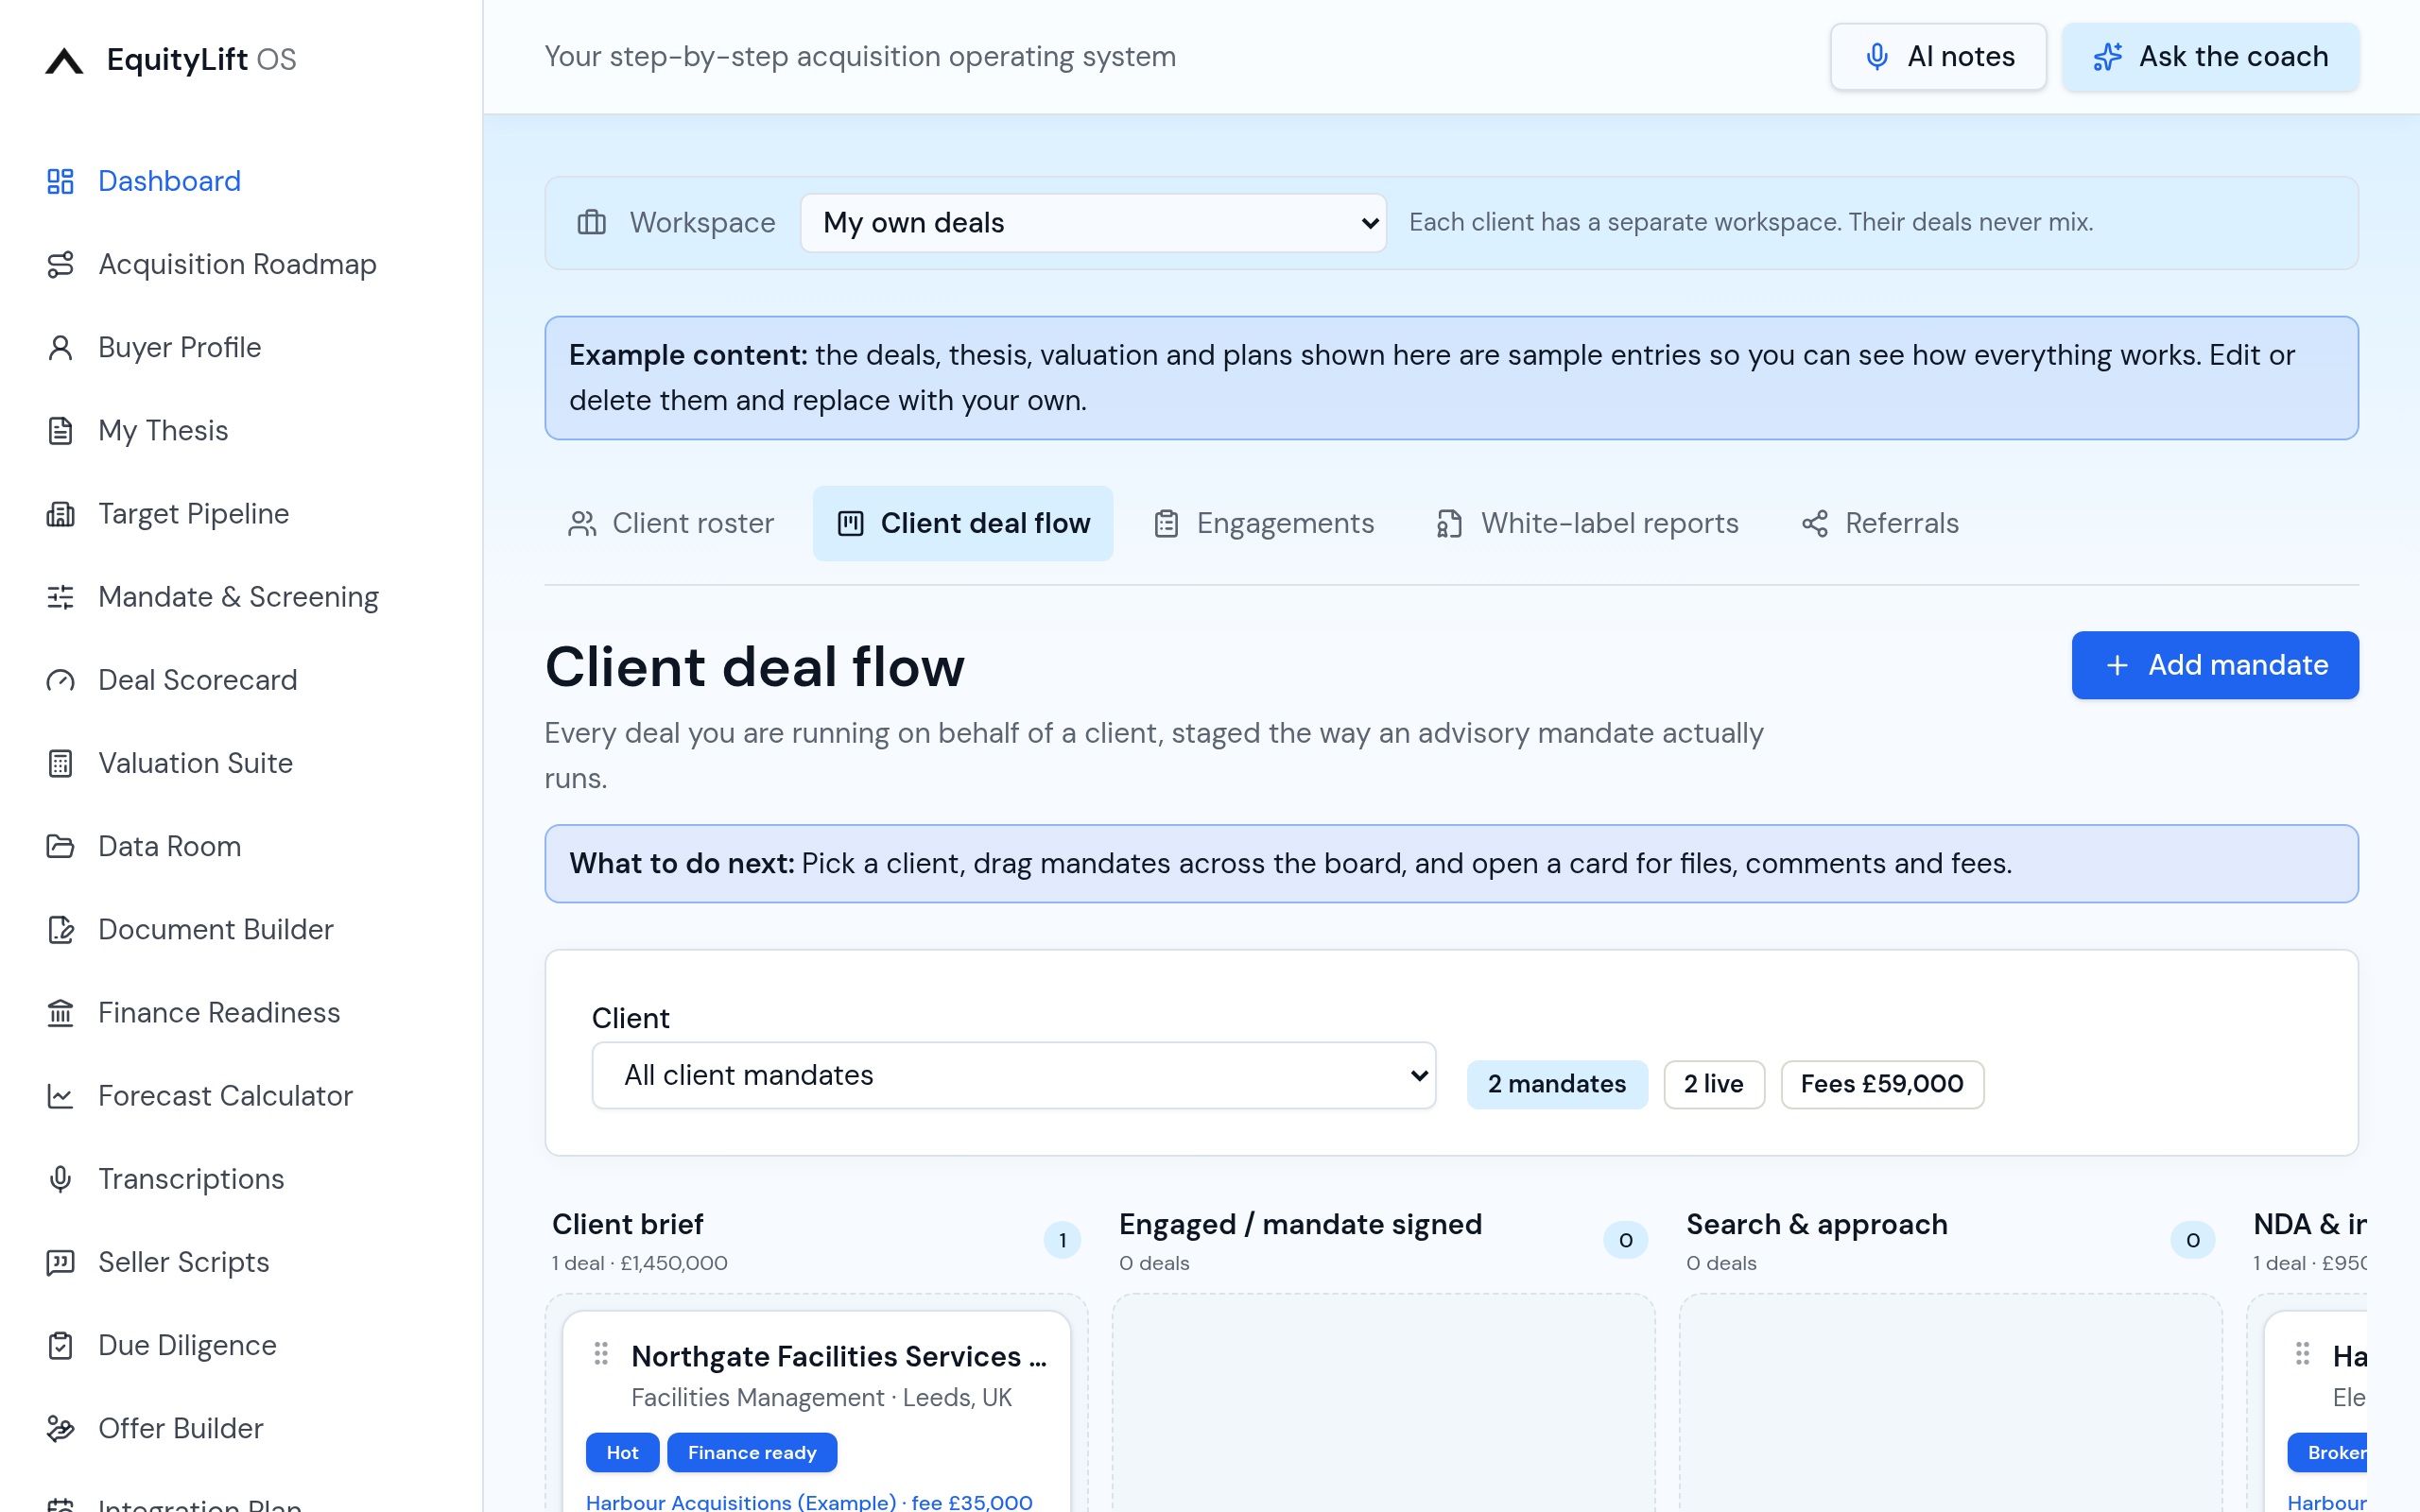2420x1512 pixels.
Task: Click the Mandate & Screening sliders icon
Action: 60,597
